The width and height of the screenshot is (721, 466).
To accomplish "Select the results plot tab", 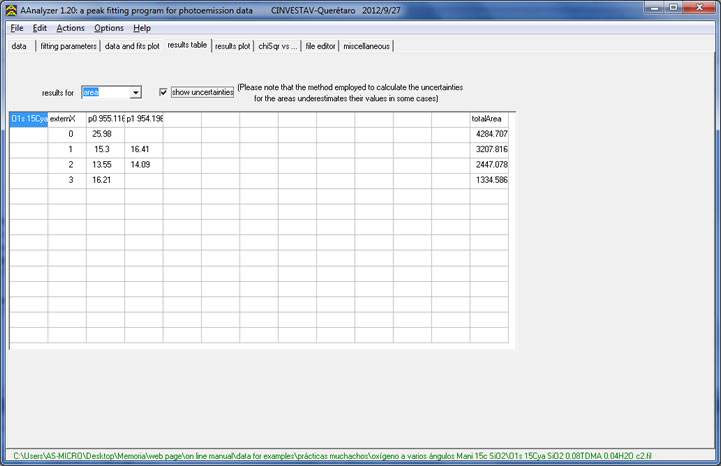I will (x=232, y=46).
